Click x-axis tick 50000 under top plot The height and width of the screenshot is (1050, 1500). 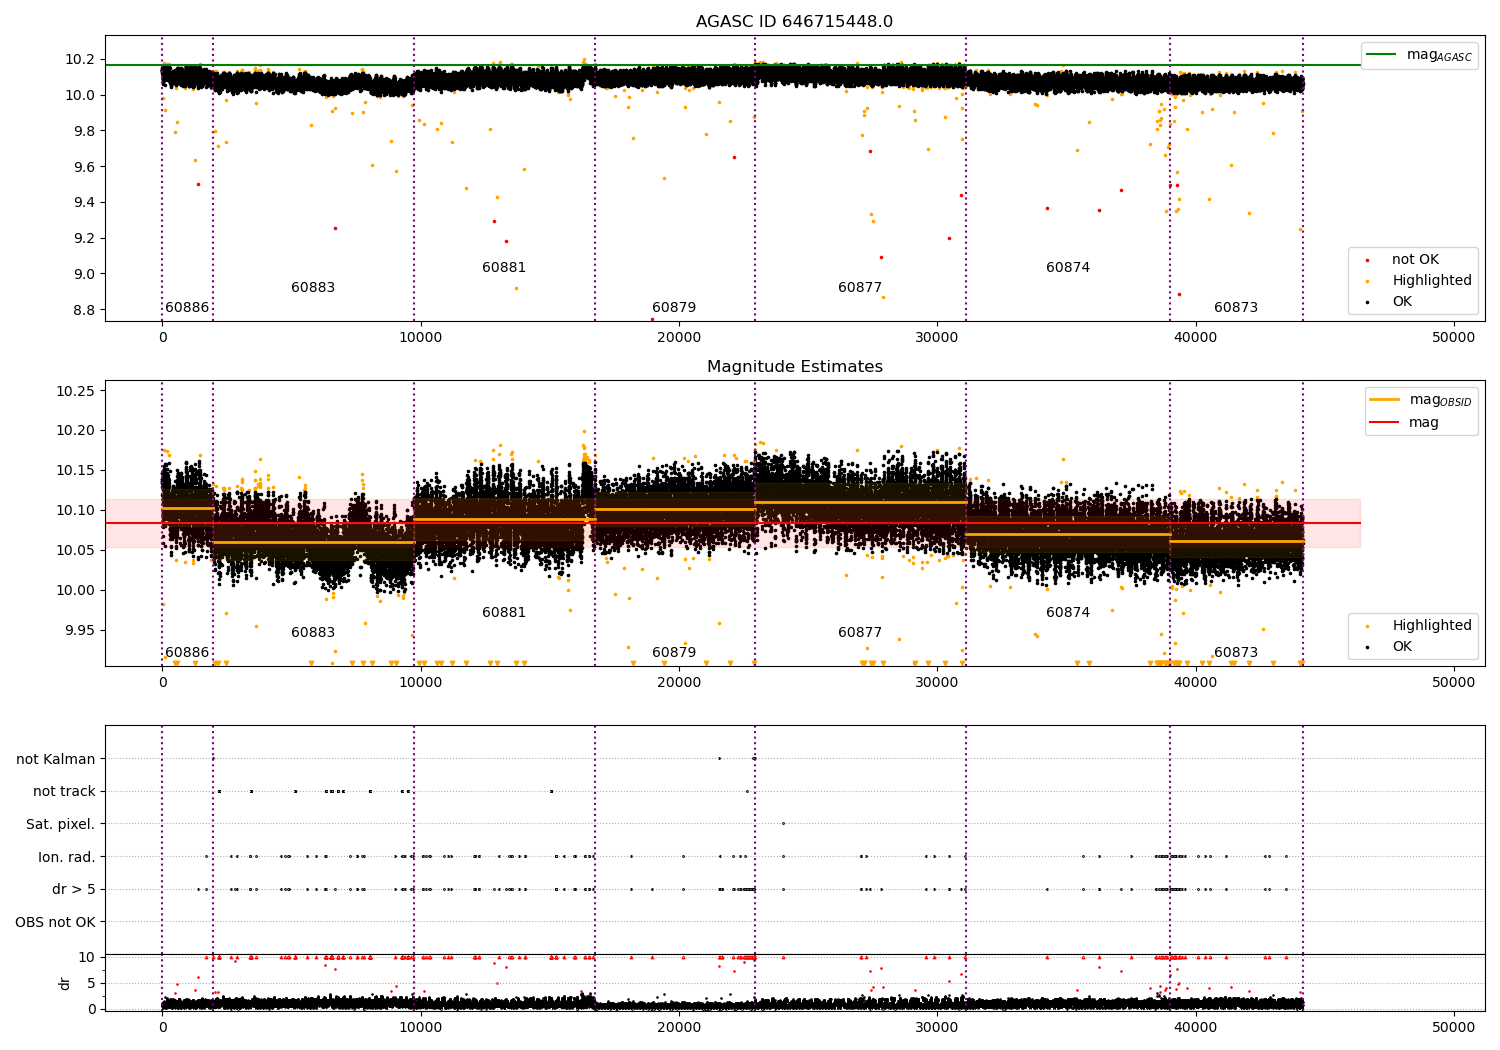coord(1454,338)
